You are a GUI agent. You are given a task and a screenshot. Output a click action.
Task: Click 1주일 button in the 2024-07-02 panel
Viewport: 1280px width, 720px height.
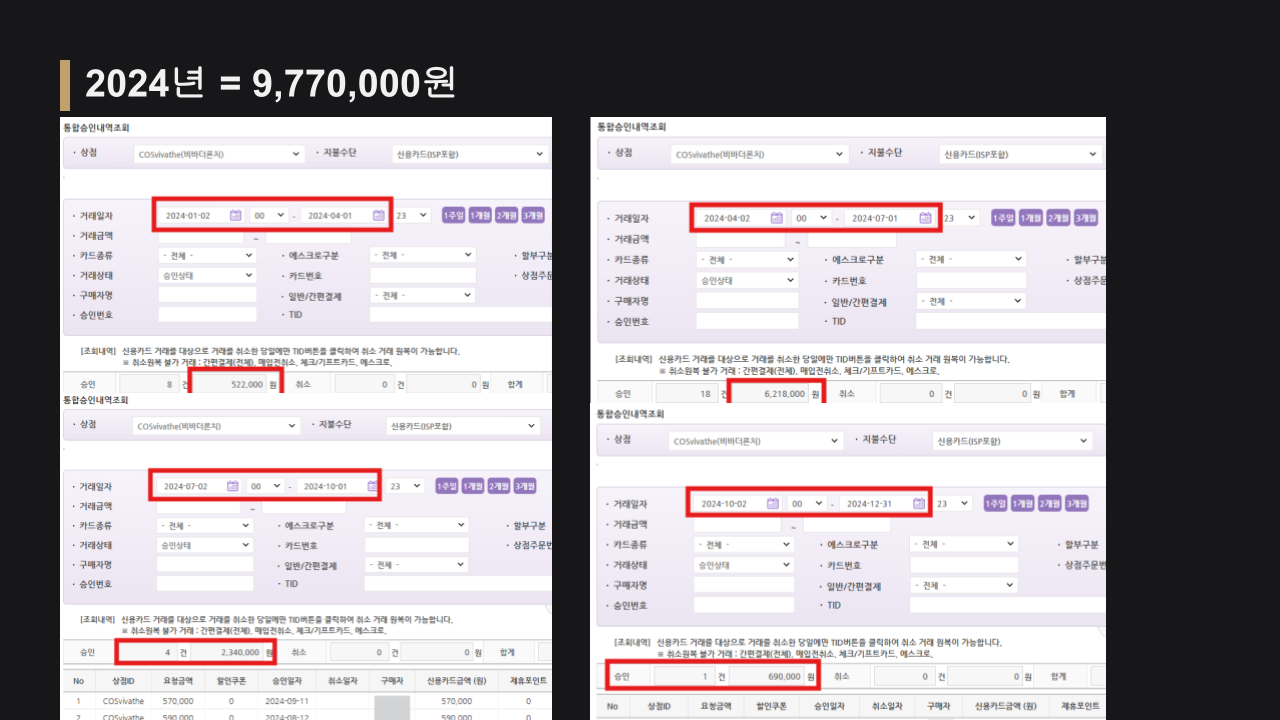click(446, 486)
